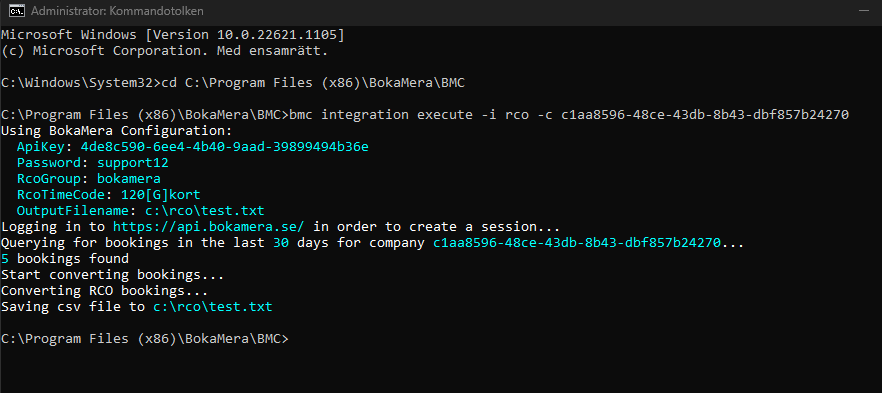Click the '30' days value in query line
882x393 pixels.
pyautogui.click(x=281, y=243)
